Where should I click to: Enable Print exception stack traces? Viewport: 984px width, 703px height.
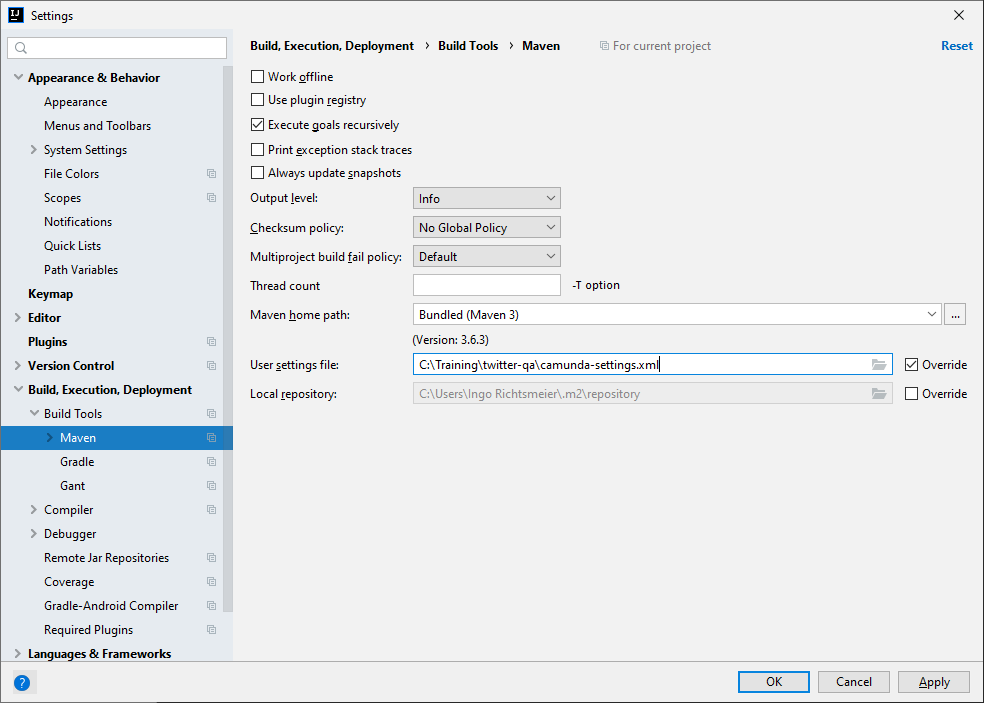[x=257, y=149]
